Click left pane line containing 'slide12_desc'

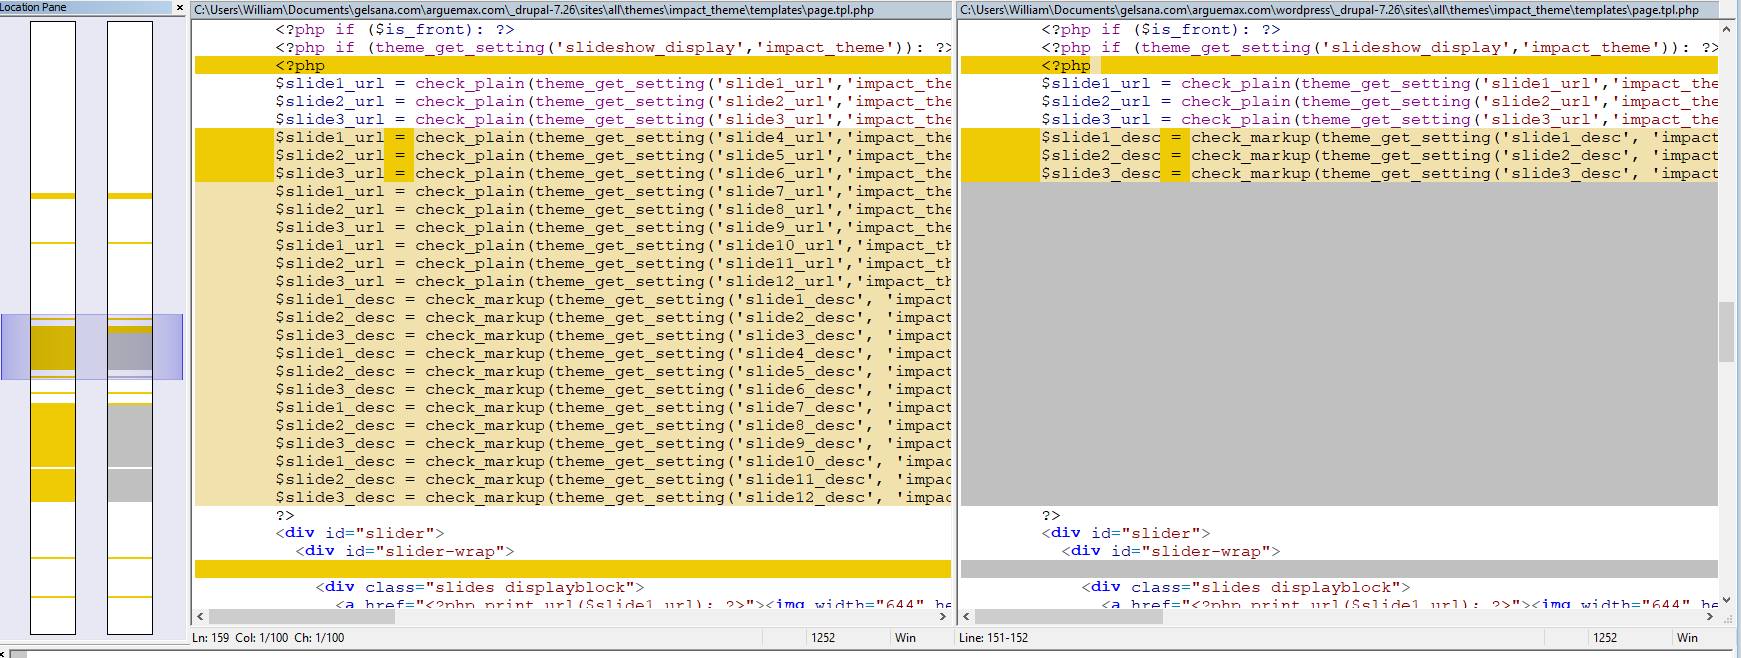(x=573, y=497)
